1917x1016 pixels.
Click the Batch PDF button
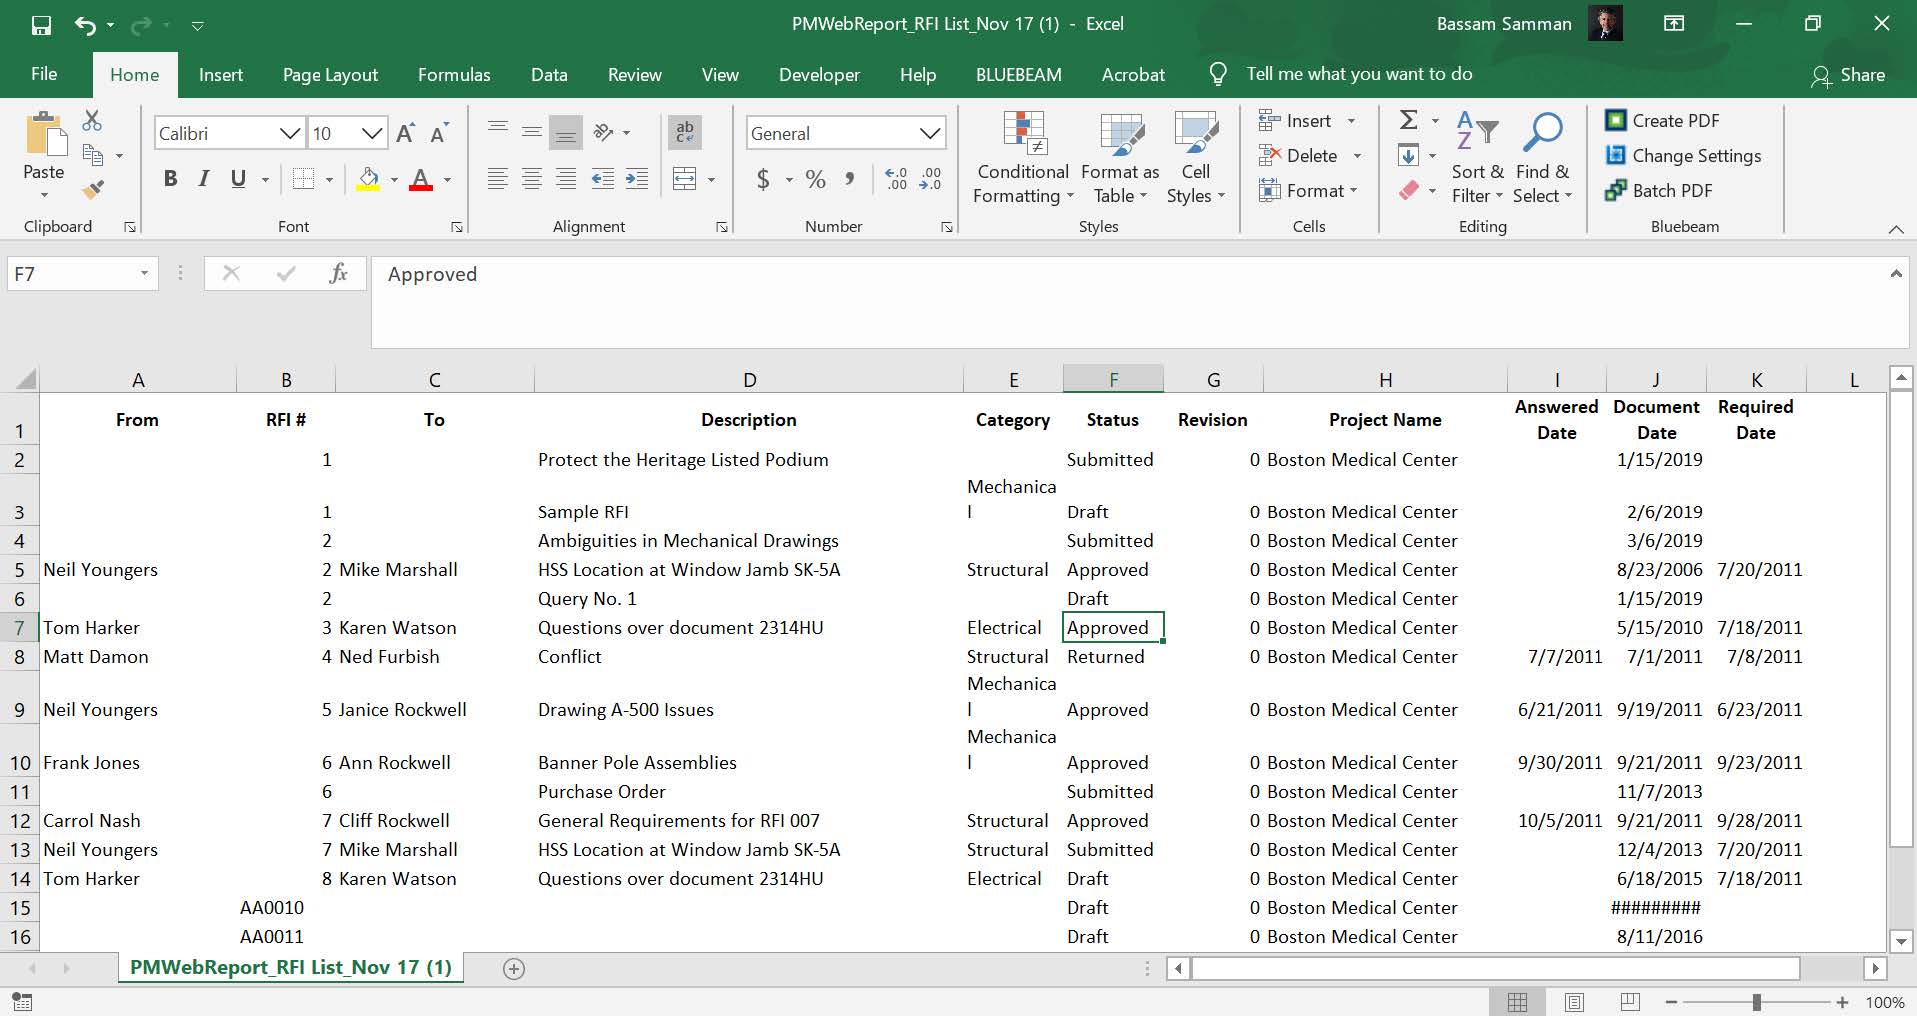coord(1659,190)
